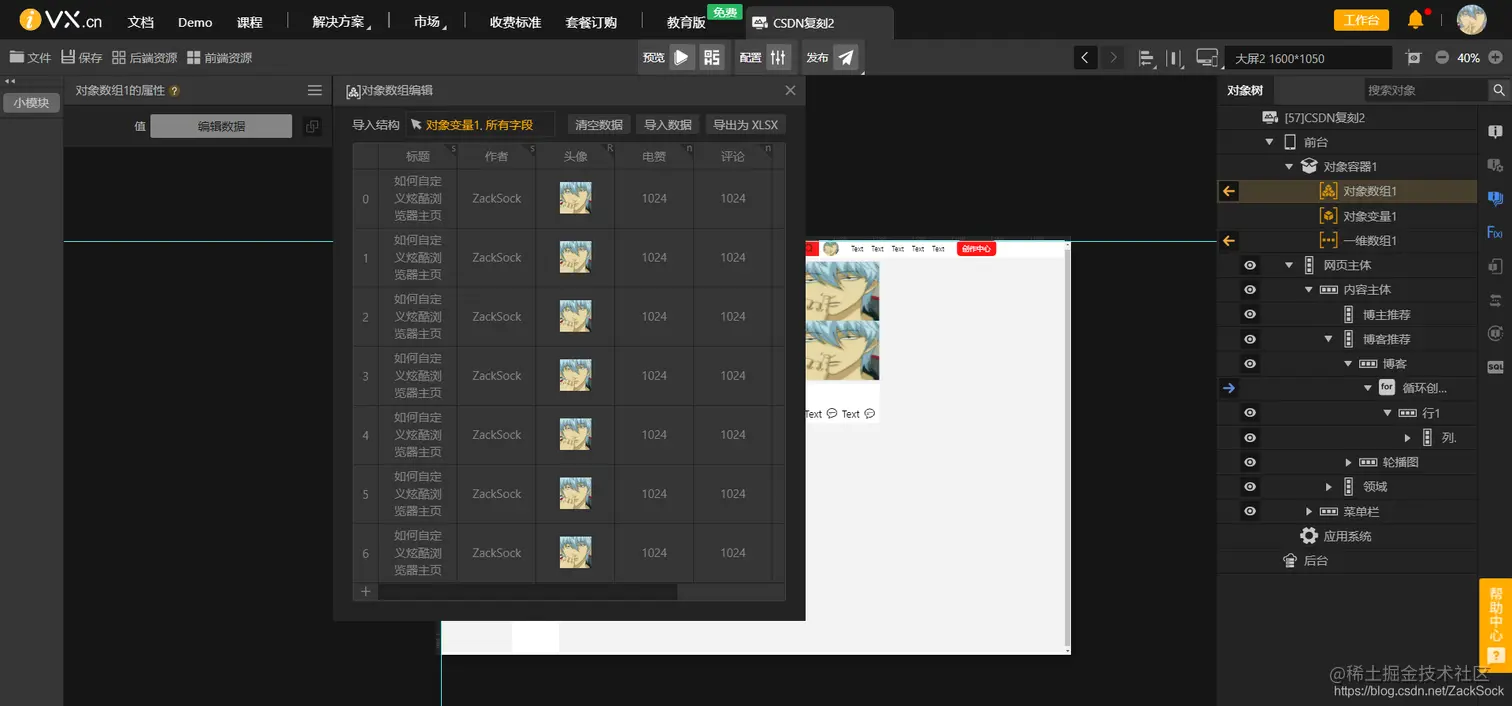Click the plus to add a data row
Screen dimensions: 1512x706
pos(364,591)
